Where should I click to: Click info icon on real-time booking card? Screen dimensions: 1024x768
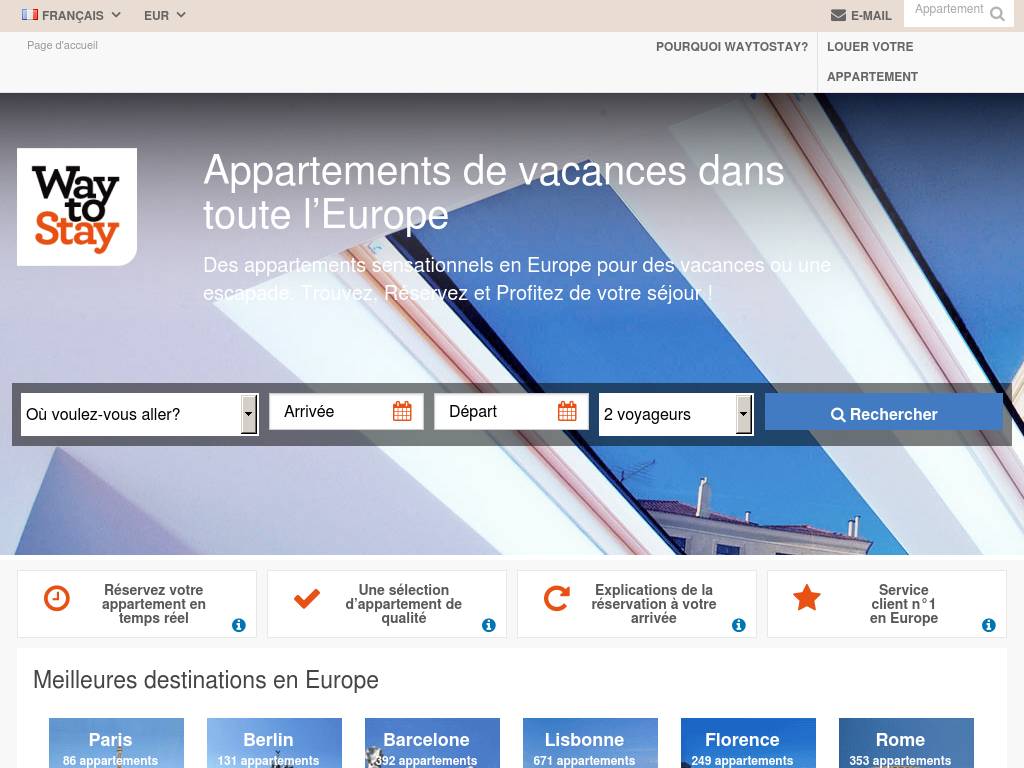point(239,625)
